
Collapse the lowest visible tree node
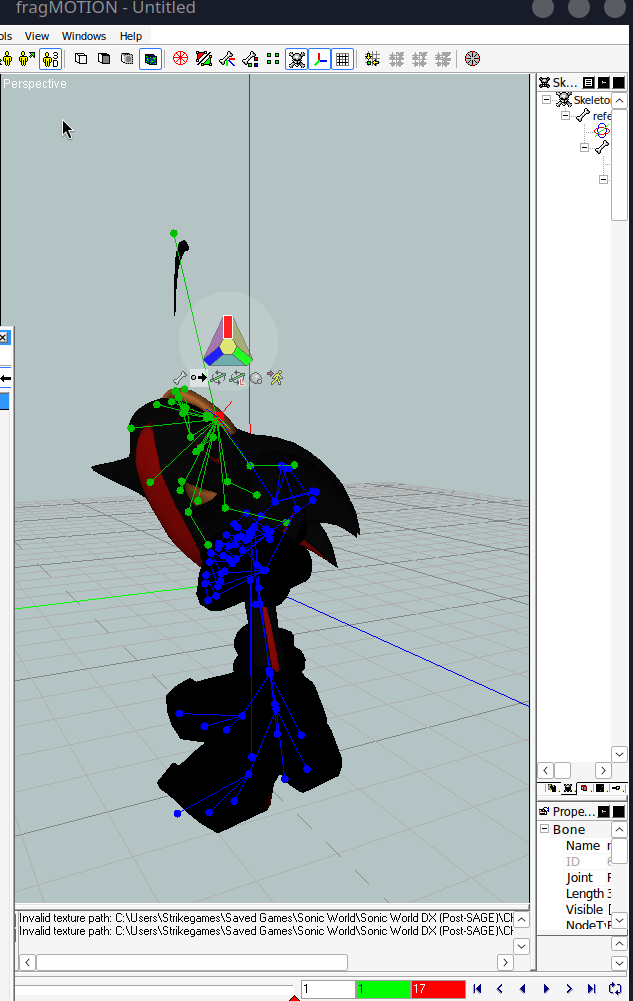coord(604,179)
